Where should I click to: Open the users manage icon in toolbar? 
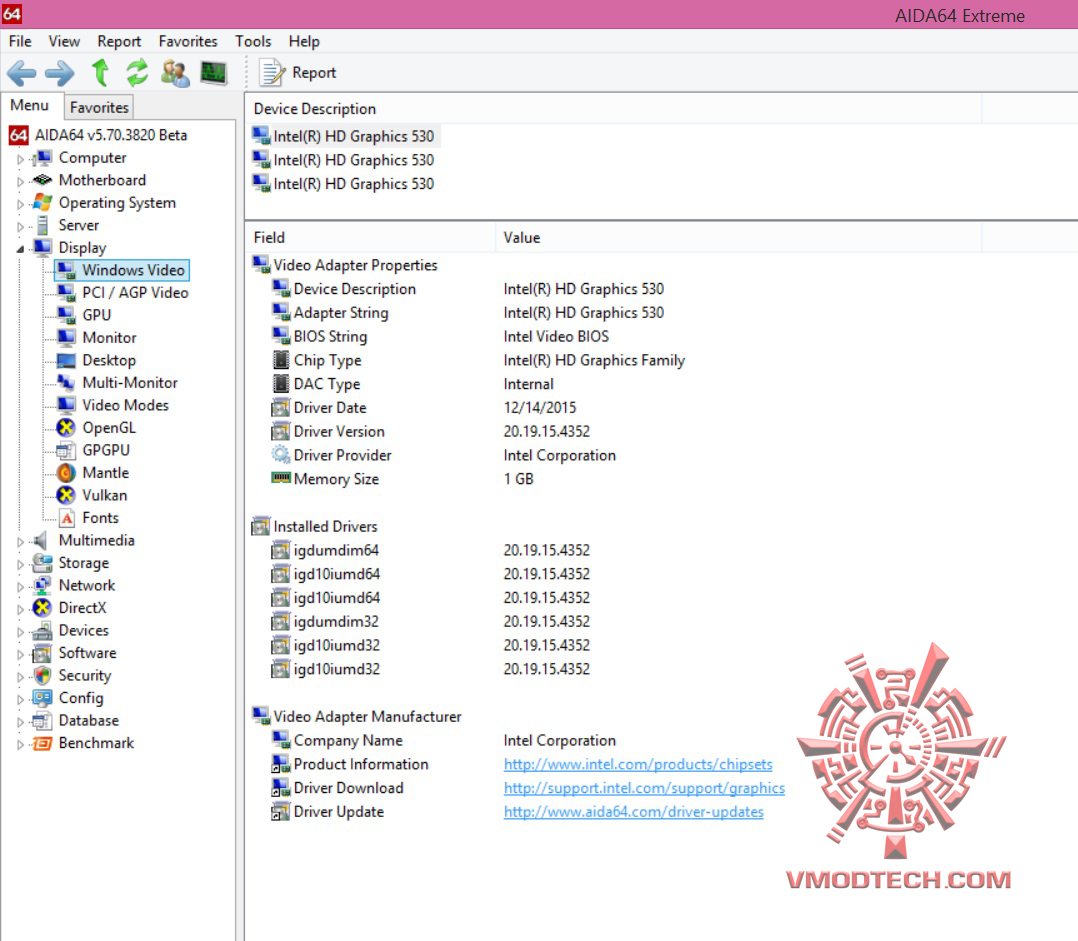(175, 73)
